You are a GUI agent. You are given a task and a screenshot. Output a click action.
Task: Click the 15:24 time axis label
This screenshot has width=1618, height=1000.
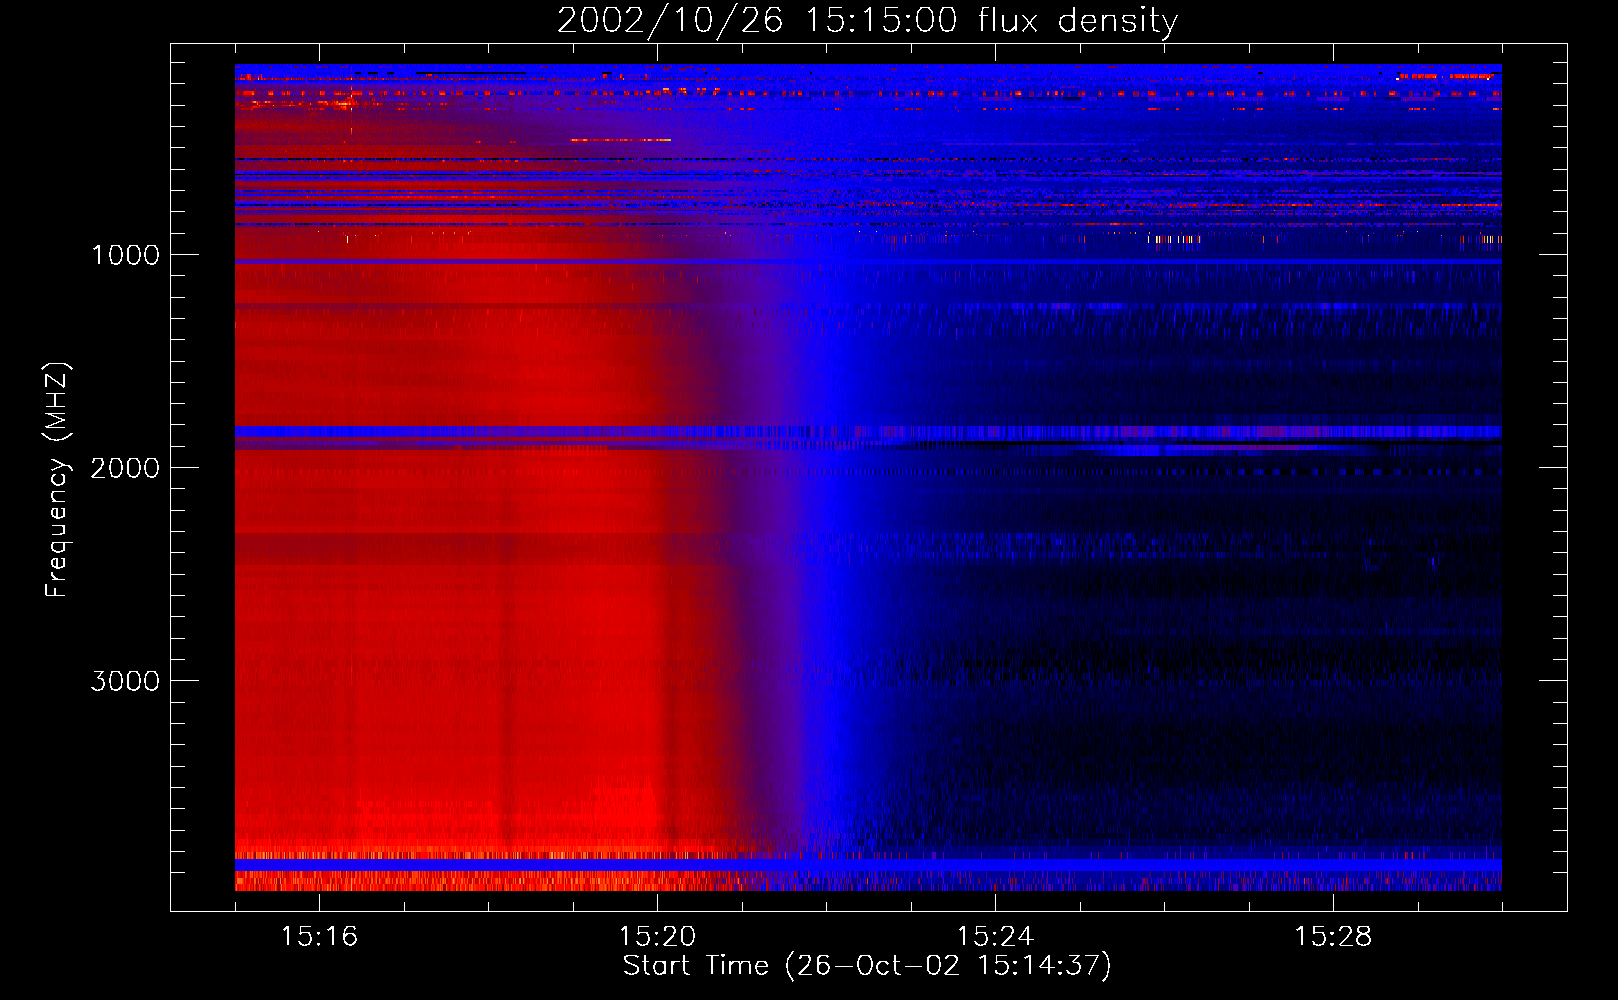995,937
